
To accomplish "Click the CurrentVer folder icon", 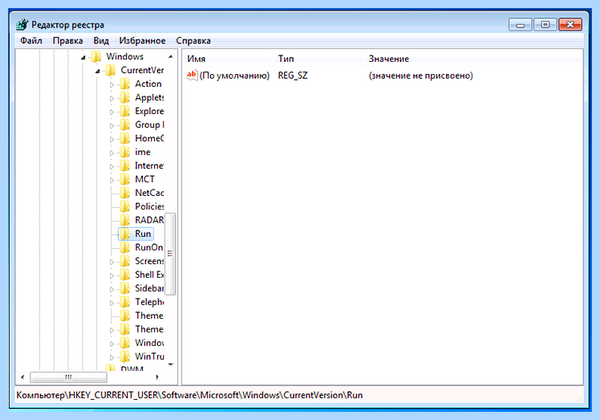I will pos(111,70).
